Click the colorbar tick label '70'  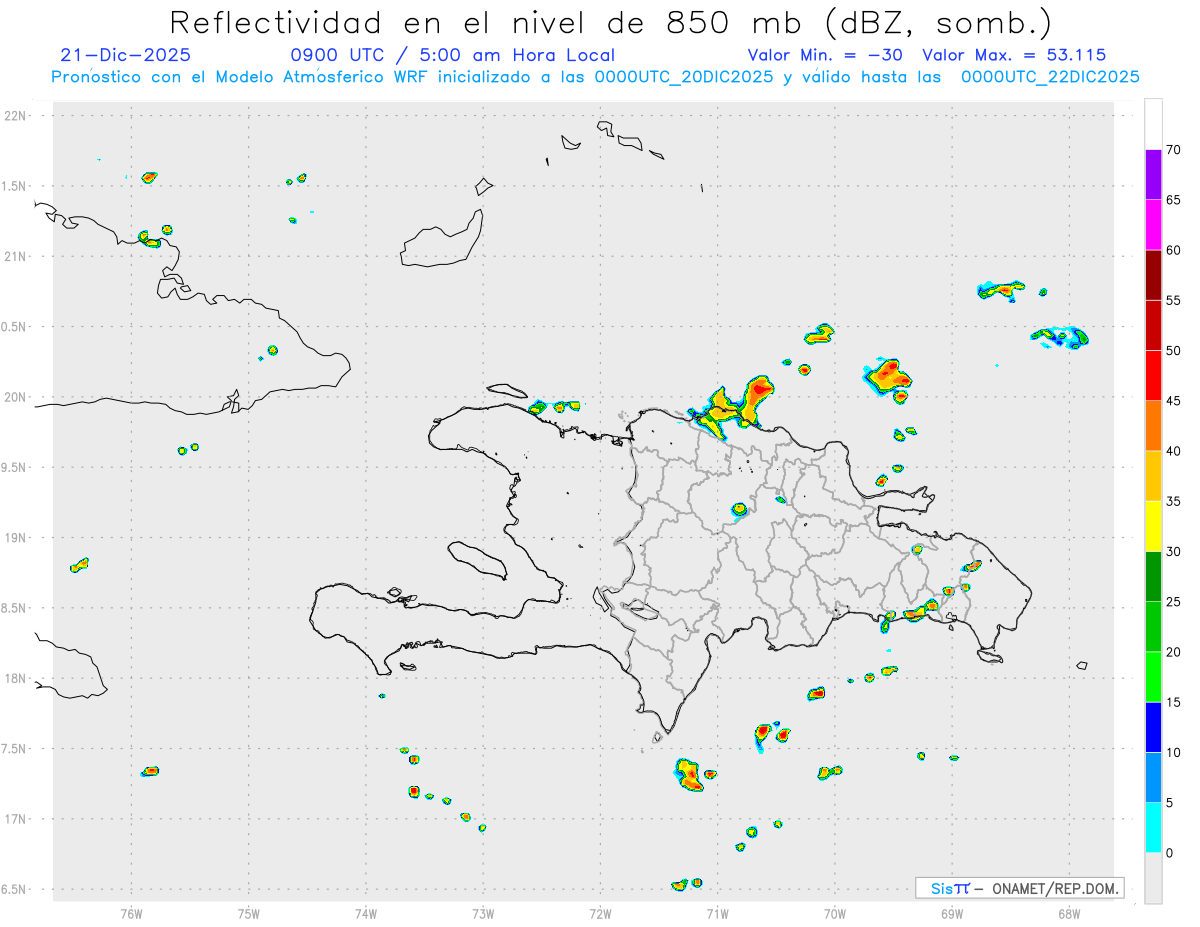click(1173, 150)
